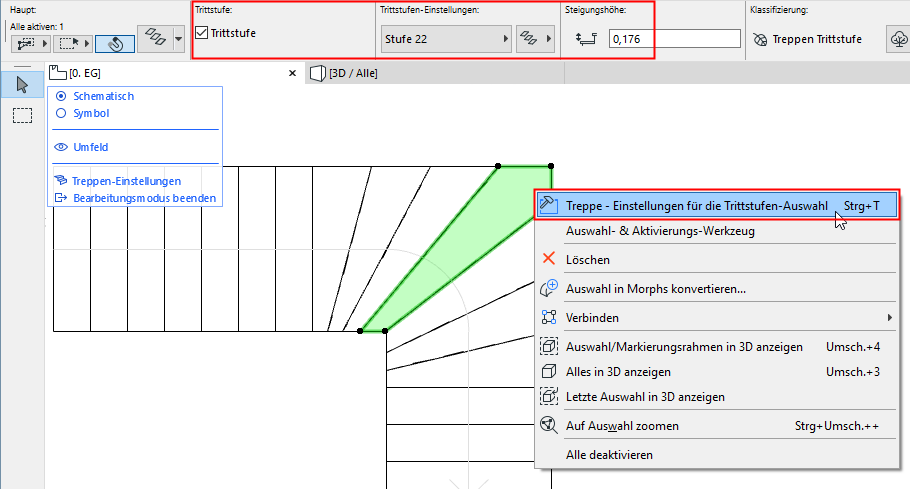
Task: Click the polygon selection method icon under Haupt
Action: [26, 43]
